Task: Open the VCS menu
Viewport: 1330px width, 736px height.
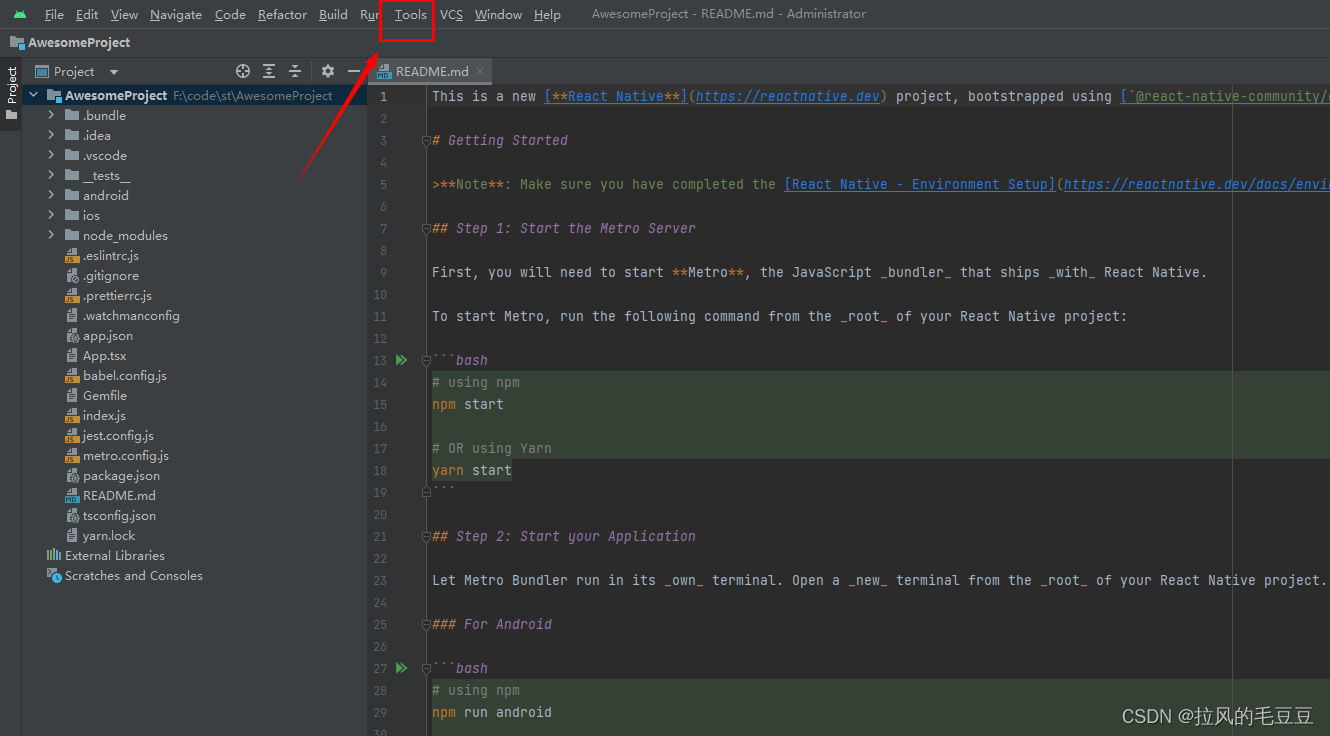Action: [x=451, y=14]
